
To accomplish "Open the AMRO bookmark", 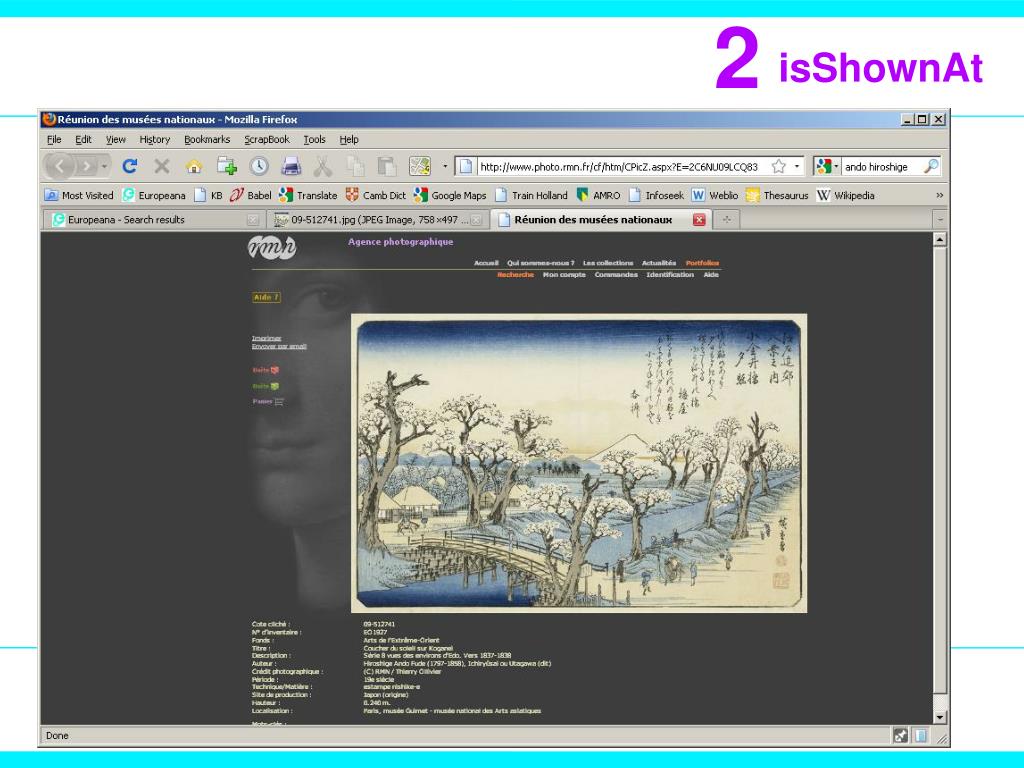I will [x=599, y=195].
